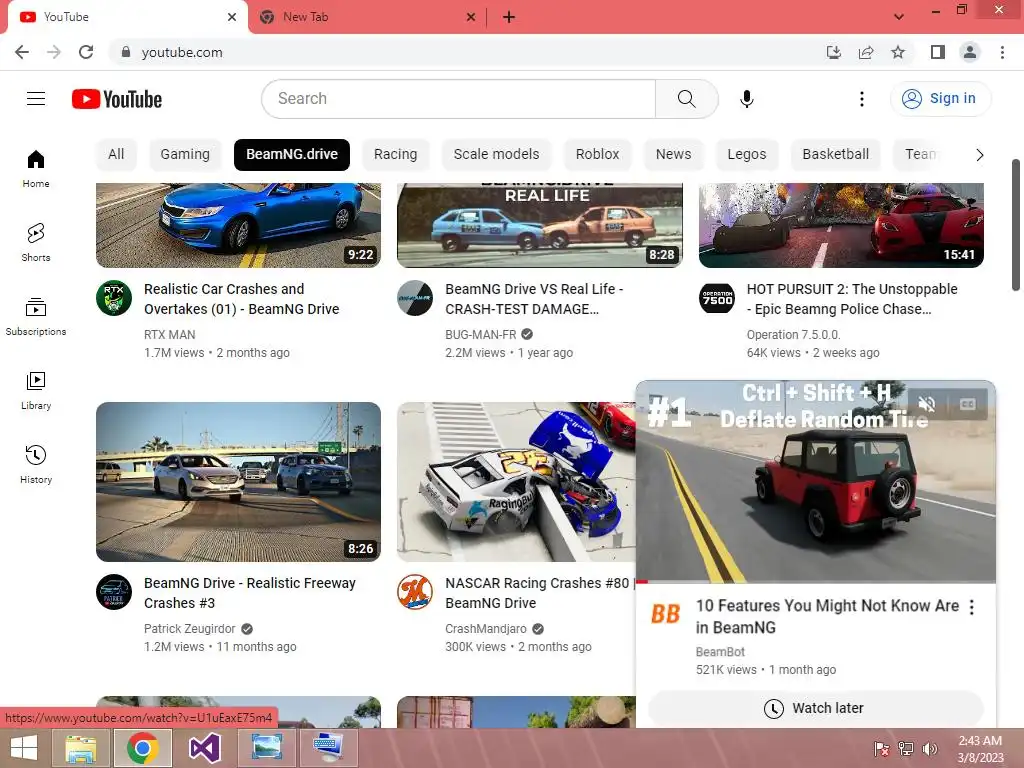The image size is (1024, 768).
Task: Open RTX MAN channel avatar
Action: coord(114,298)
